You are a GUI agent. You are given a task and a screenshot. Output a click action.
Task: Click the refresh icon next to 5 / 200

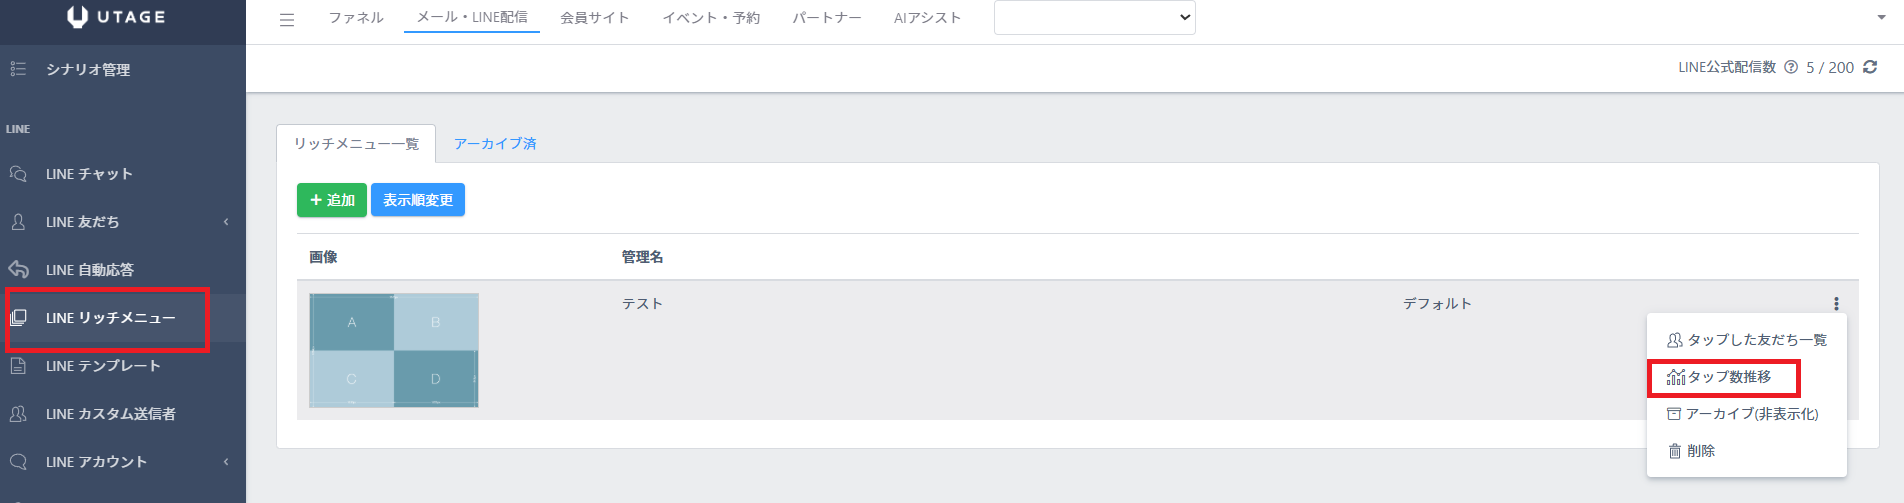[1870, 67]
